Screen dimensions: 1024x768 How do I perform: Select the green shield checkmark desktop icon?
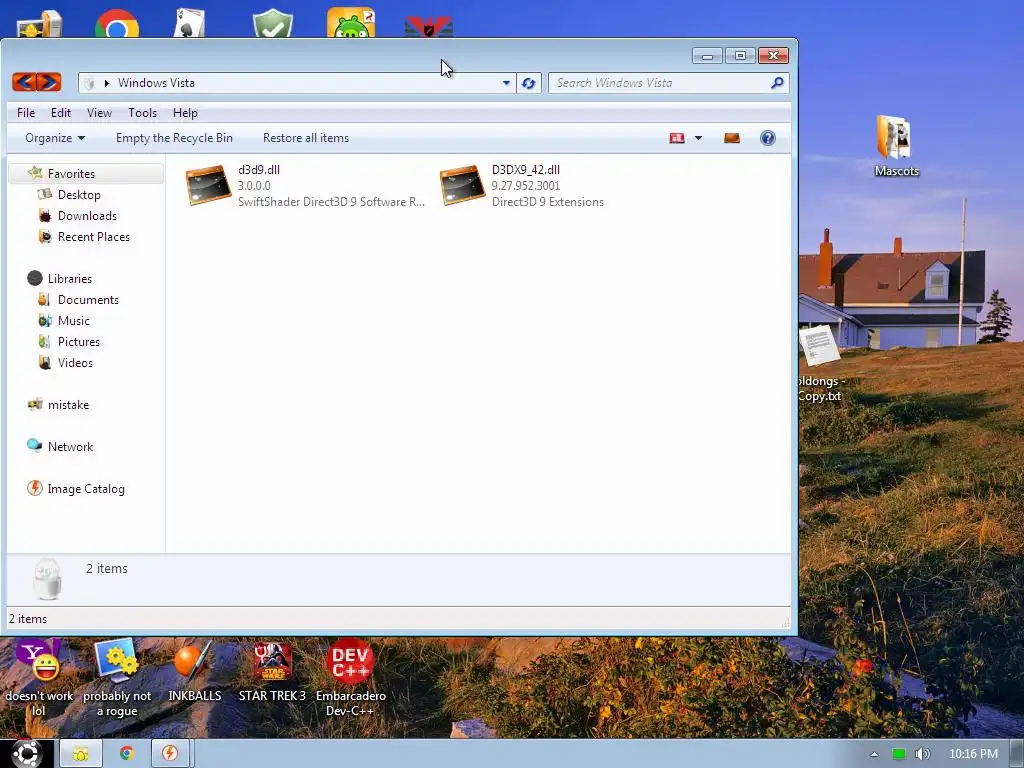point(272,23)
